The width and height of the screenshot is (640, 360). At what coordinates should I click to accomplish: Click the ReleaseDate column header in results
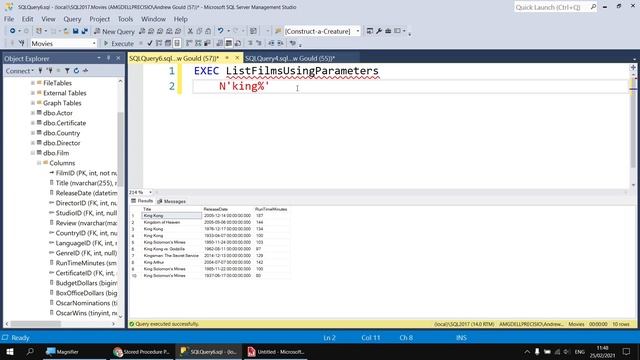pyautogui.click(x=216, y=209)
